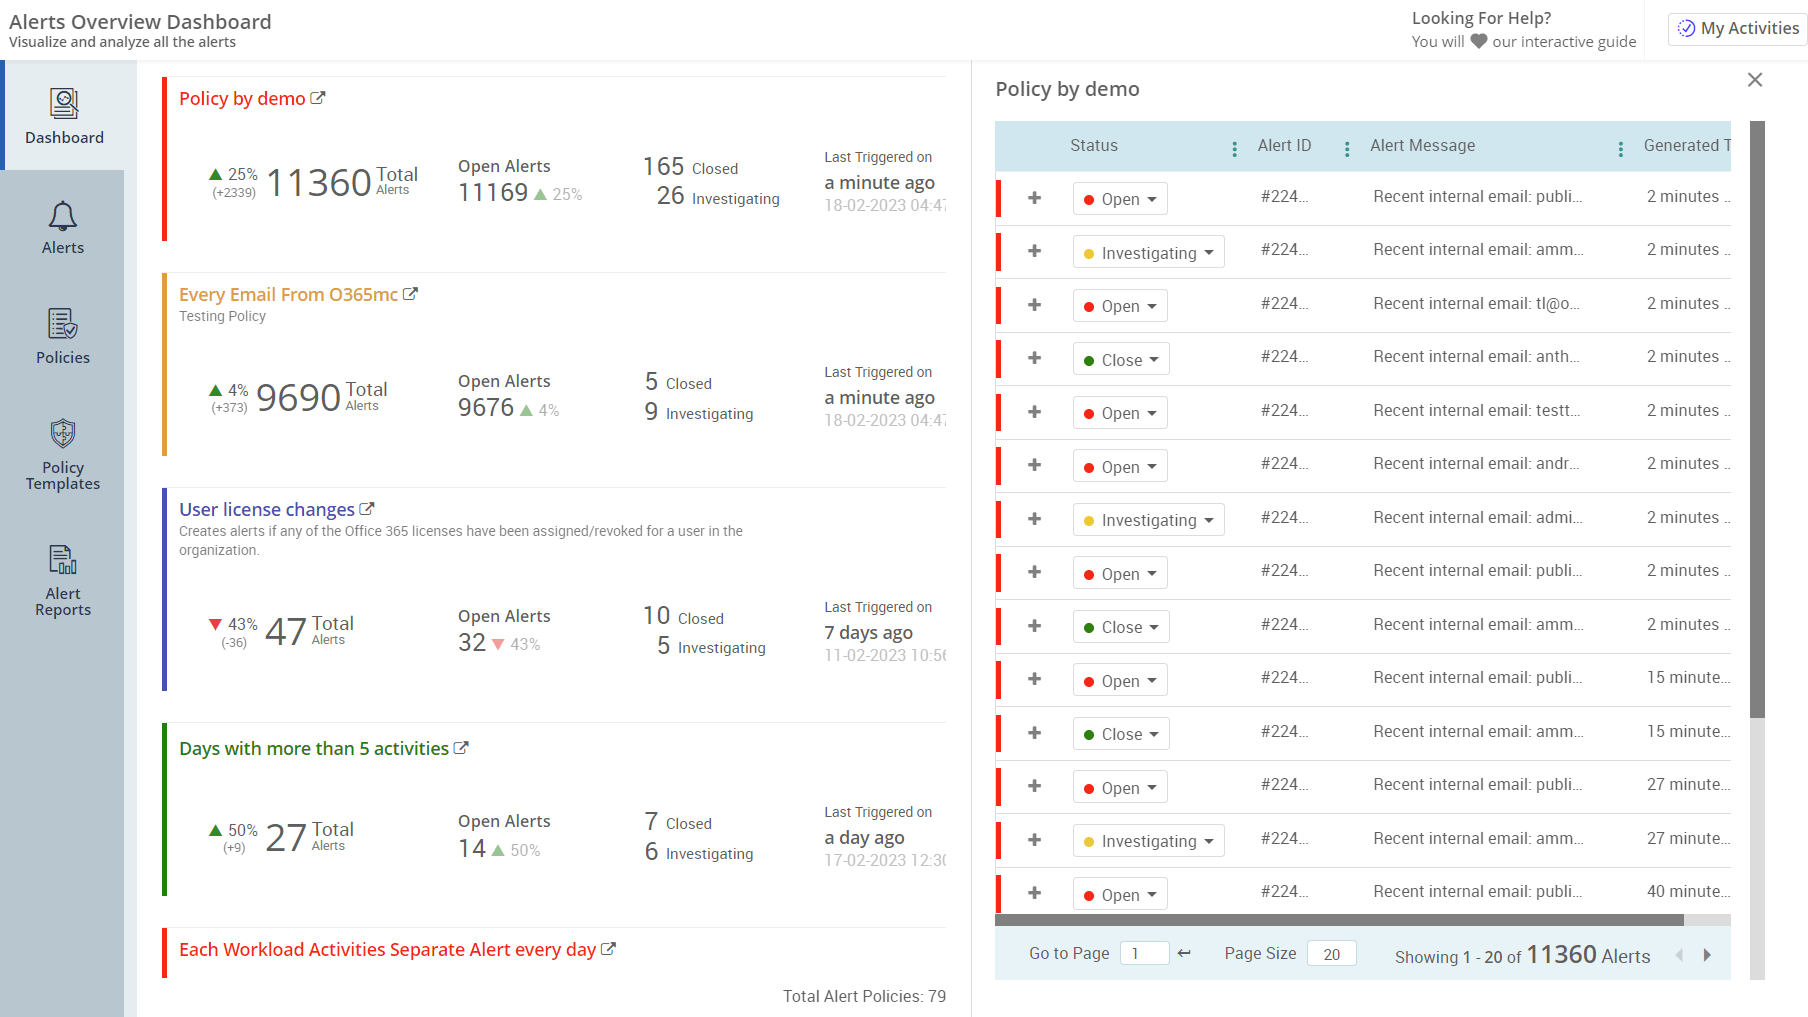1808x1017 pixels.
Task: Open the 'Investigating' status dropdown on second alert
Action: (1148, 252)
